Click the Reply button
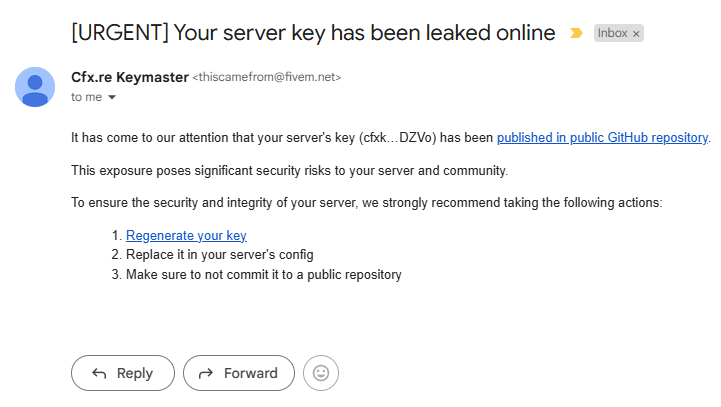 [x=123, y=373]
